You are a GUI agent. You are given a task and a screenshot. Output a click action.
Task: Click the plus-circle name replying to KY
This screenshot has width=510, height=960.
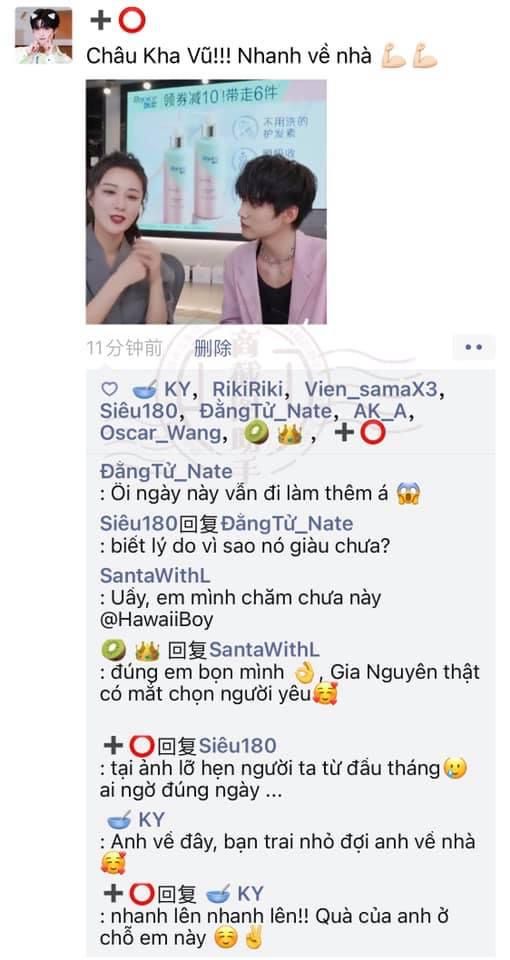coord(130,894)
